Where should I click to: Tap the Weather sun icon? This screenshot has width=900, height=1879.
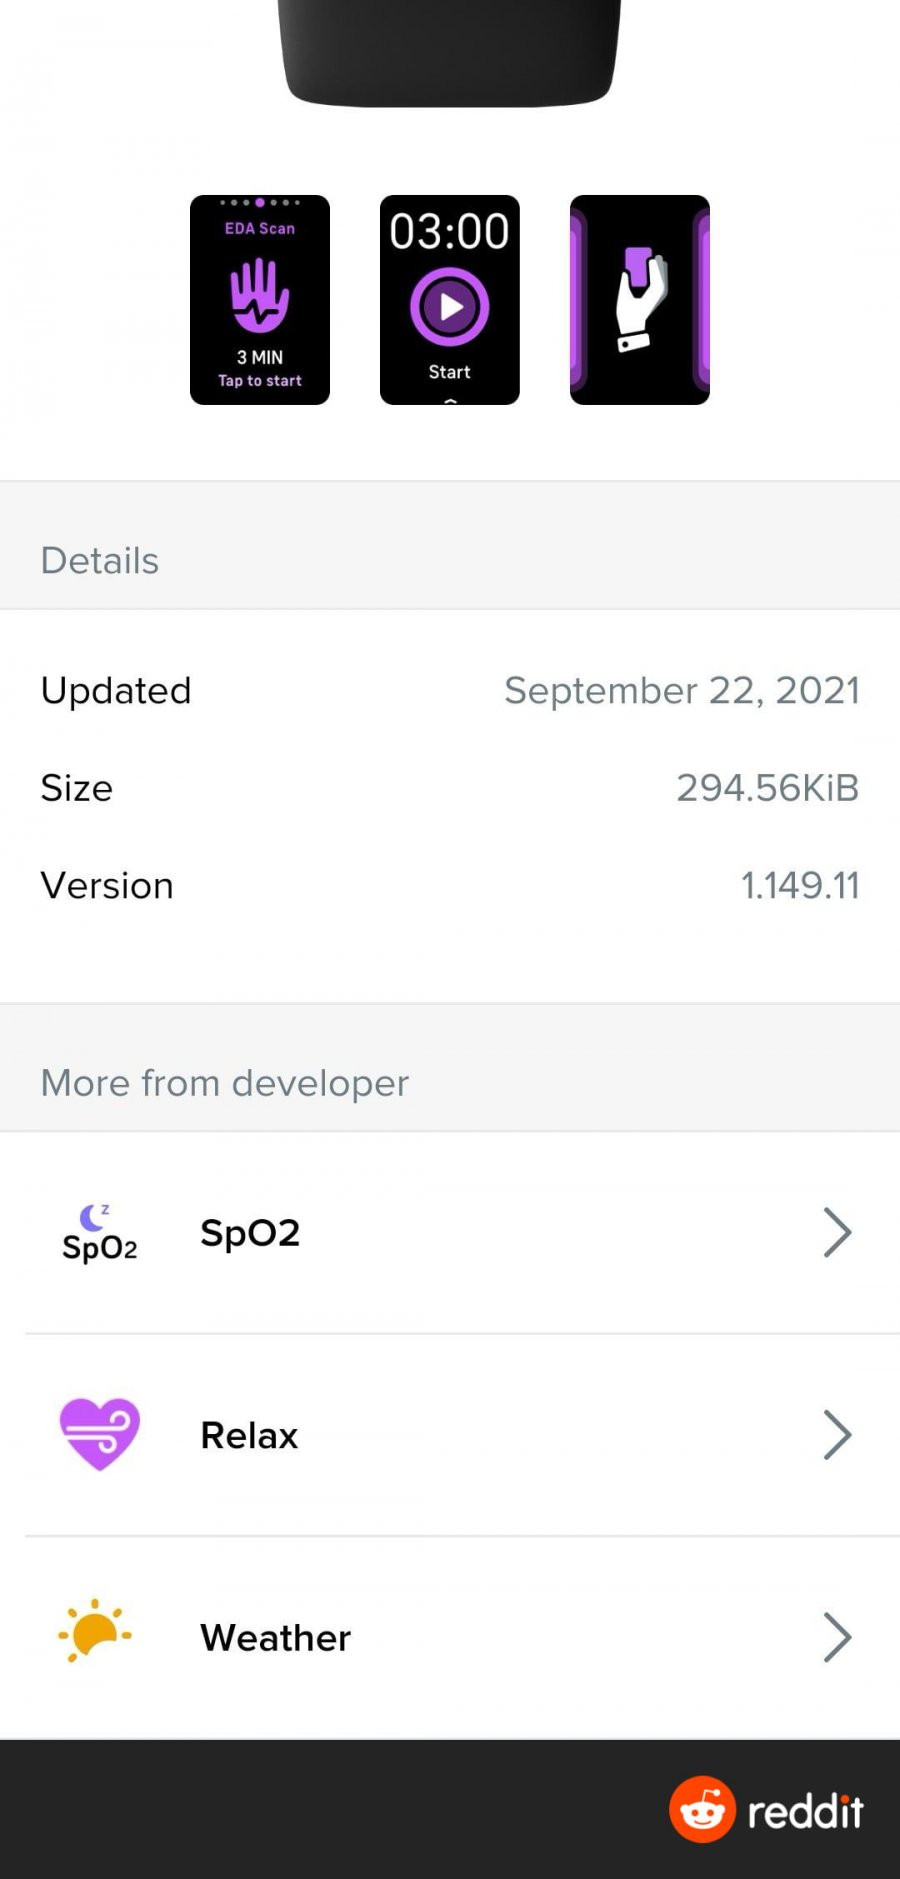(96, 1631)
